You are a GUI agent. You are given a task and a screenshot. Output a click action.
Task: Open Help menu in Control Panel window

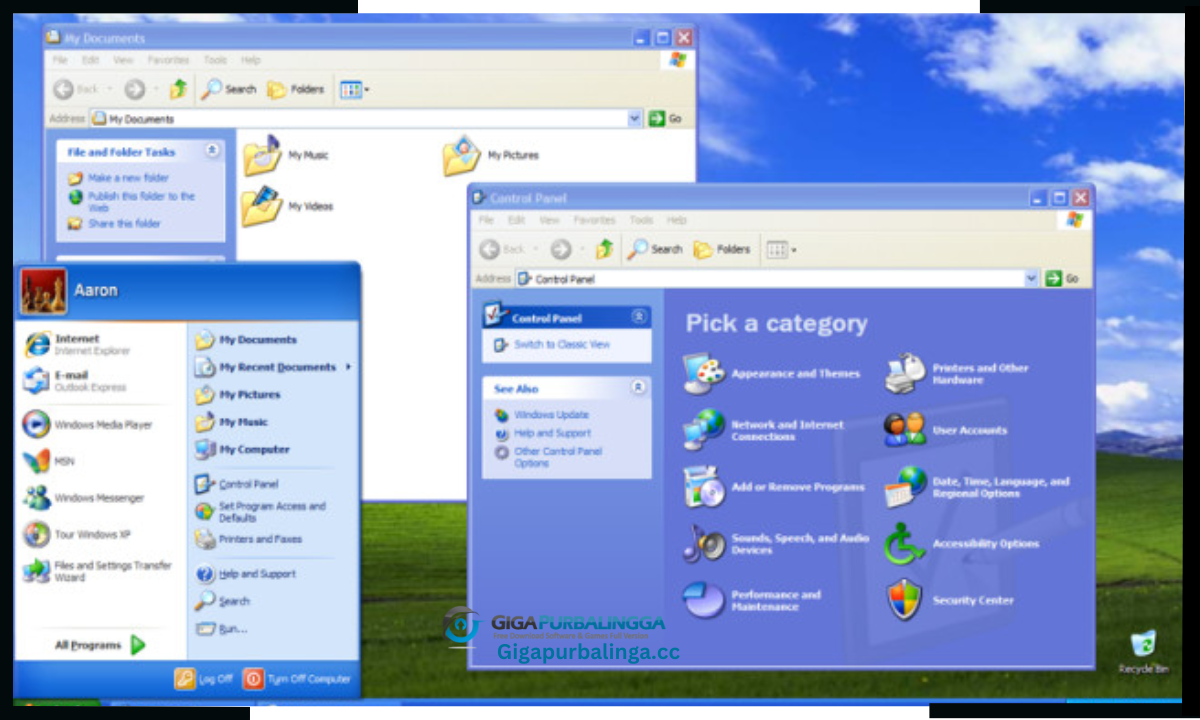coord(677,220)
